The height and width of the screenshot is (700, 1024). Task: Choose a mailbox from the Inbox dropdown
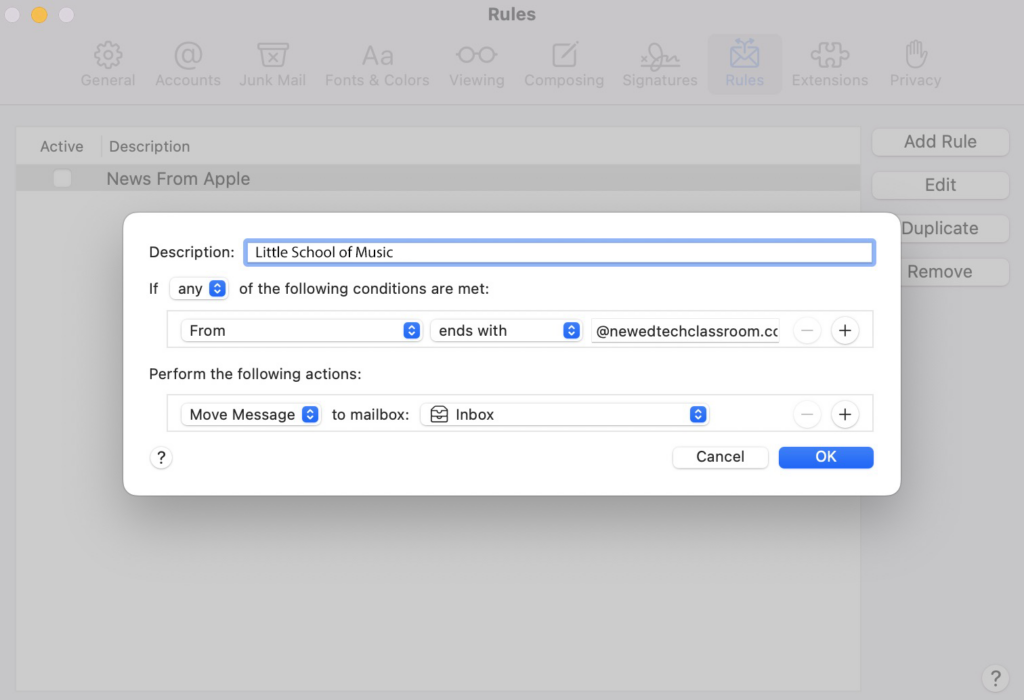[564, 415]
